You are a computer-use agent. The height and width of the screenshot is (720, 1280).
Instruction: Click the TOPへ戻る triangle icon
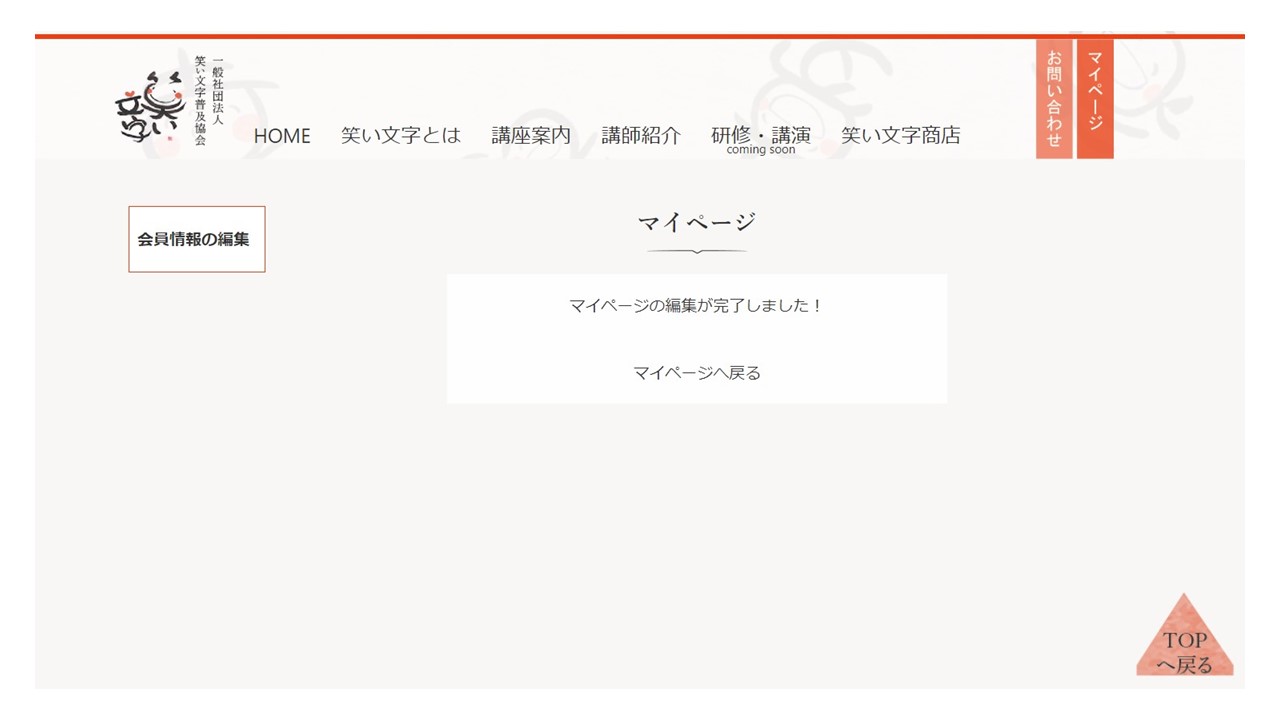[x=1185, y=636]
